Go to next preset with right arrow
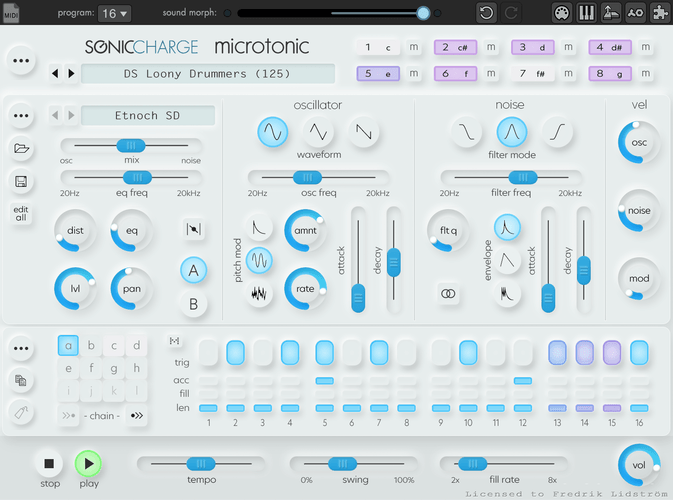 pyautogui.click(x=71, y=73)
